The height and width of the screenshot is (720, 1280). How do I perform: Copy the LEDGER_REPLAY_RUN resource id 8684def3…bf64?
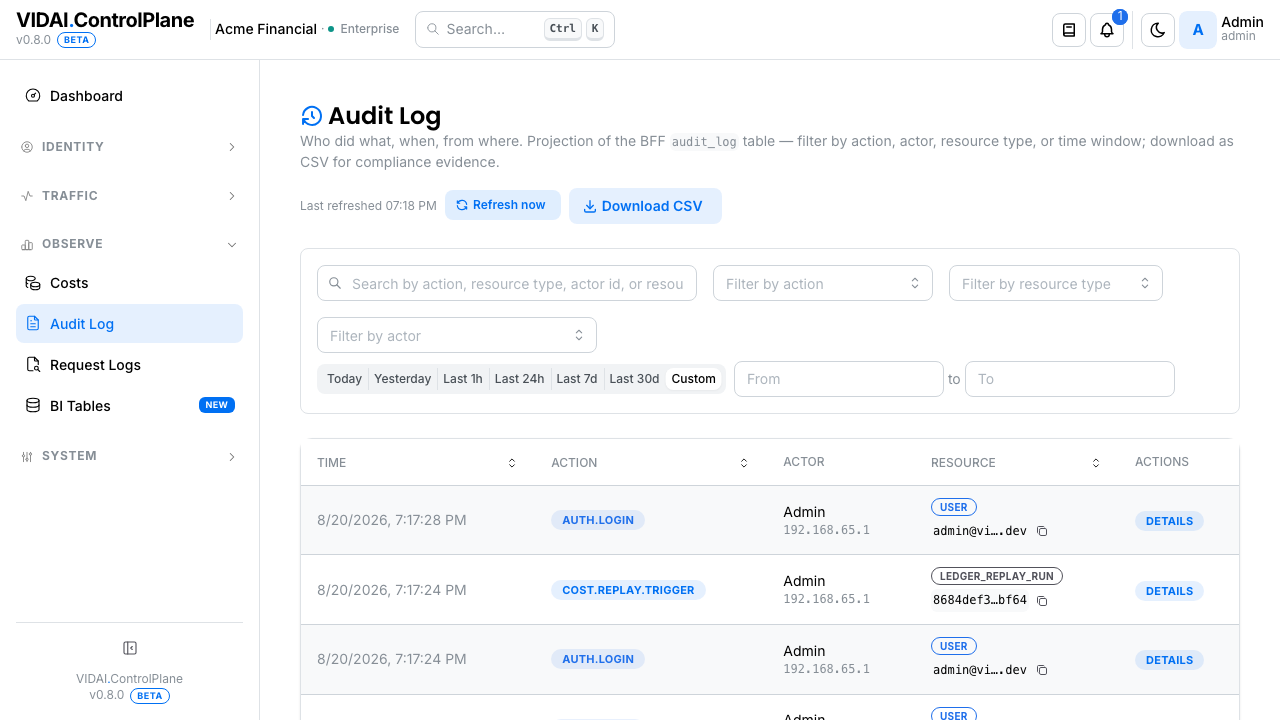coord(1042,601)
